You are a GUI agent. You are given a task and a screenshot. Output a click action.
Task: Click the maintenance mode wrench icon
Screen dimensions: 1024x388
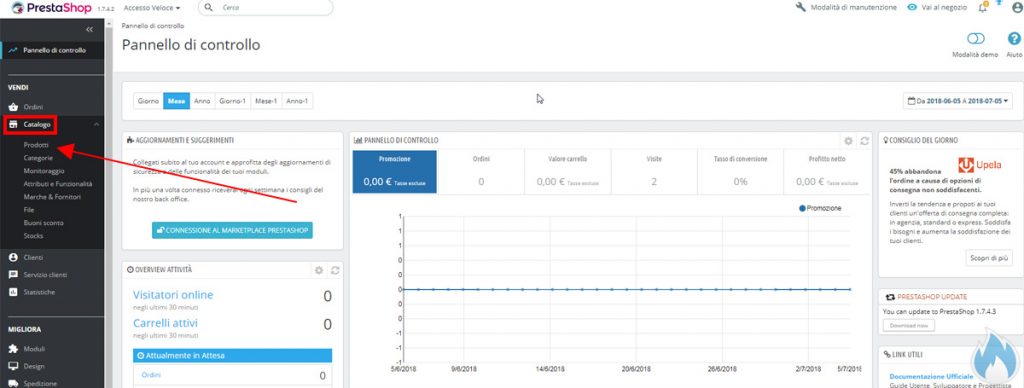coord(801,8)
